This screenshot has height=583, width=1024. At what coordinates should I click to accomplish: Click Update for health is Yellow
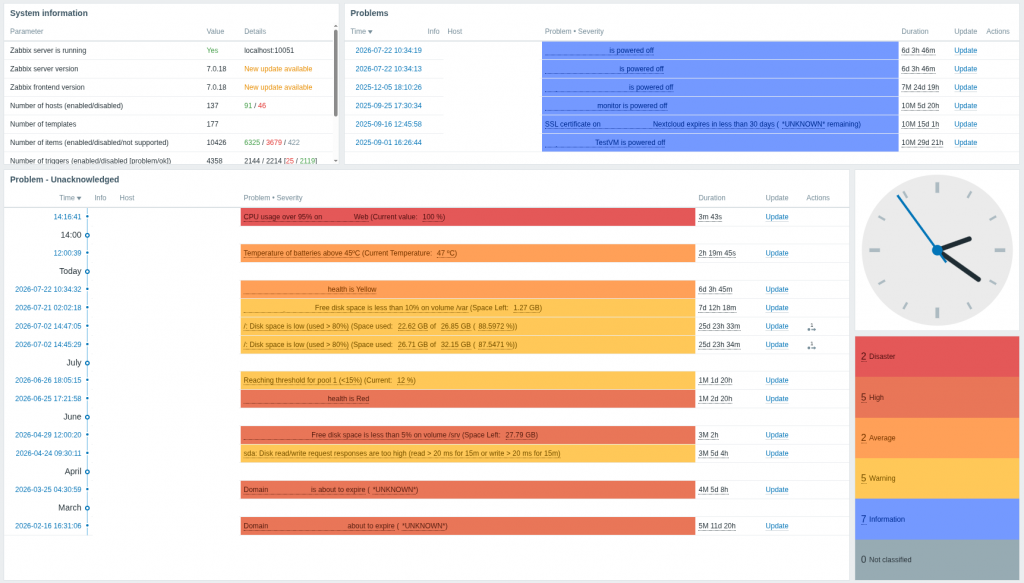tap(776, 289)
